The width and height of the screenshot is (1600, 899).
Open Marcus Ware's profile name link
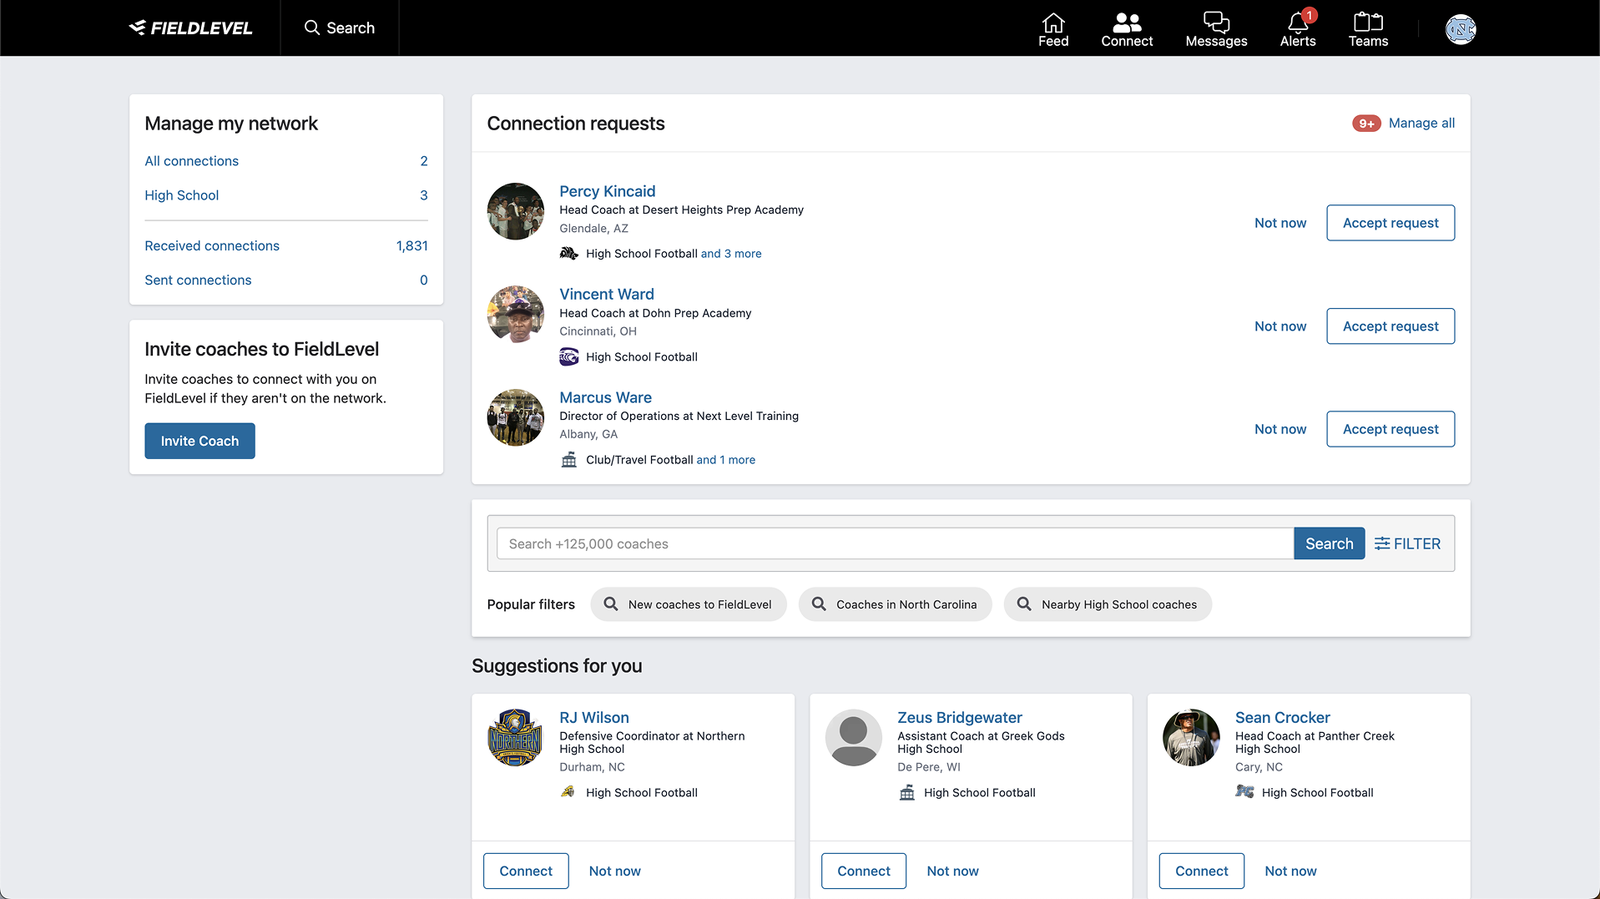pos(605,397)
